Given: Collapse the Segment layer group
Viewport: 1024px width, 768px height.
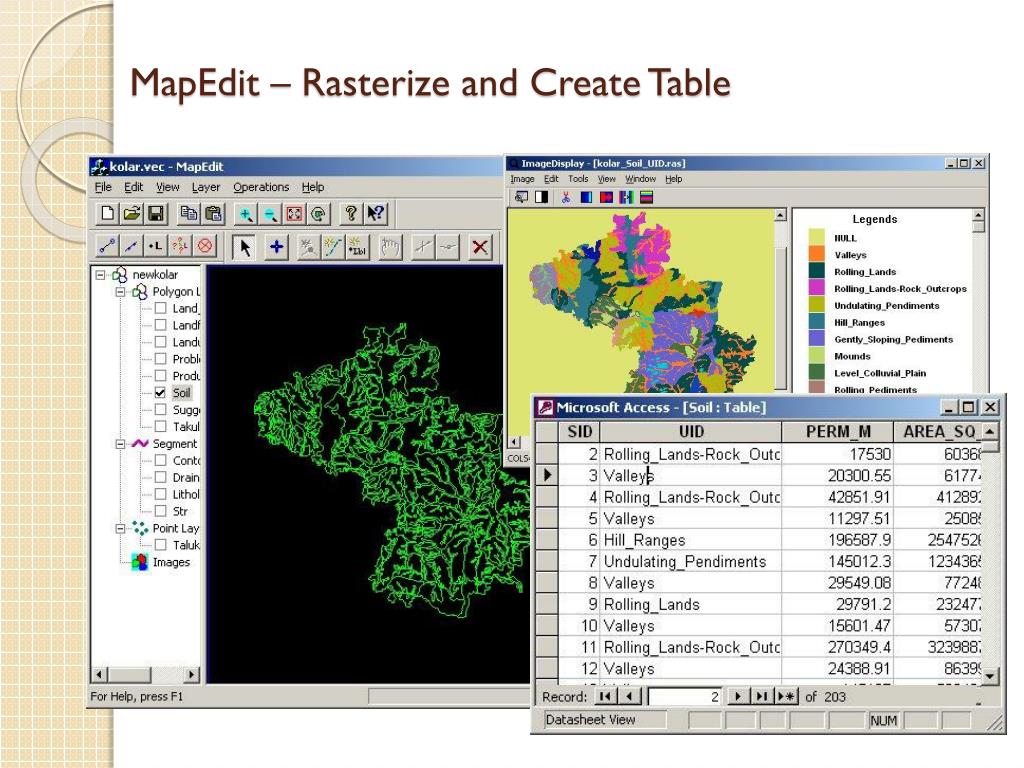Looking at the screenshot, I should [120, 443].
